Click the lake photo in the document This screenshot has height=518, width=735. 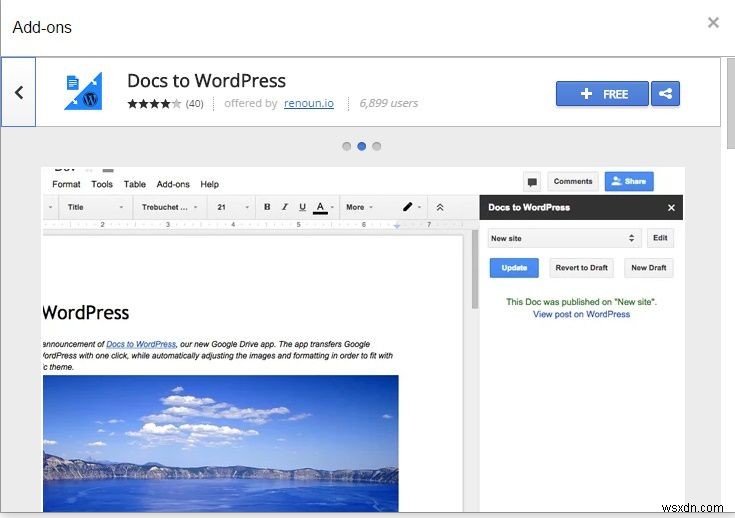pyautogui.click(x=221, y=443)
